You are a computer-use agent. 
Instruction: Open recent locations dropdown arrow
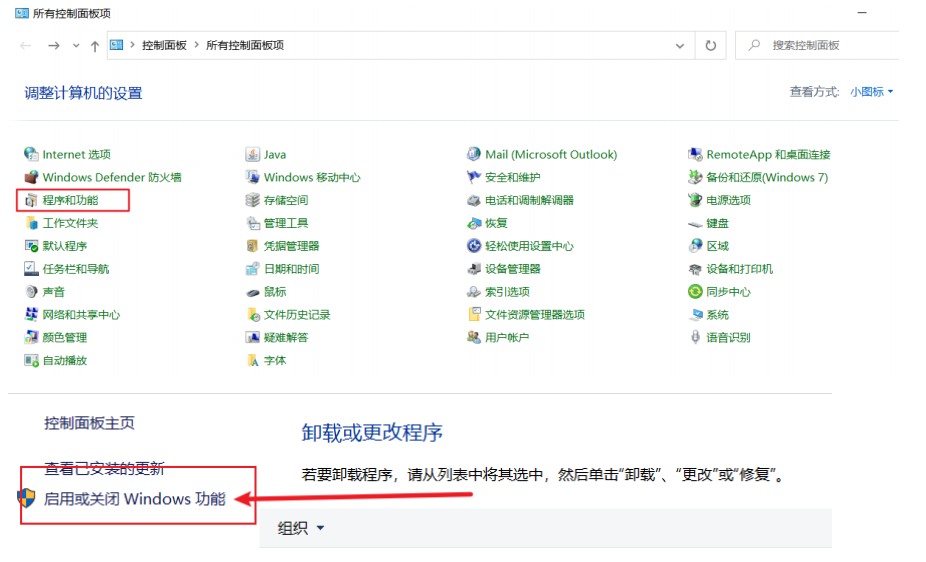click(x=76, y=46)
